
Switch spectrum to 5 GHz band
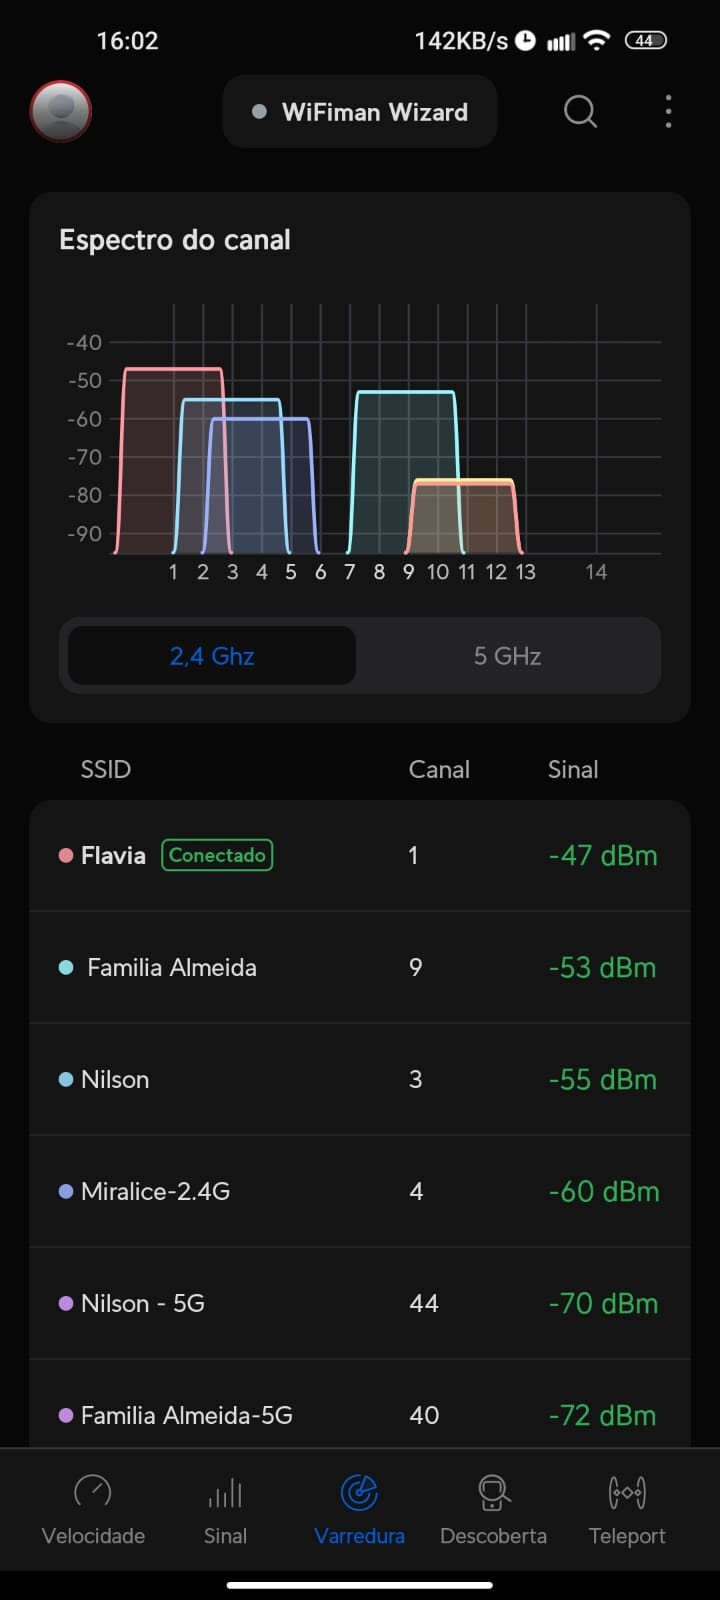[x=507, y=656]
